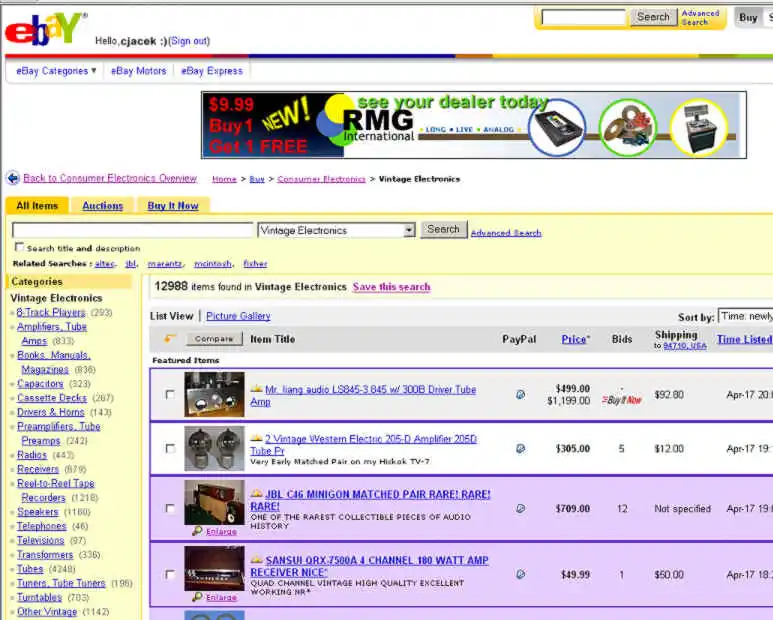The width and height of the screenshot is (773, 620).
Task: Open the JBL C46 Minigon thumbnail
Action: click(214, 502)
